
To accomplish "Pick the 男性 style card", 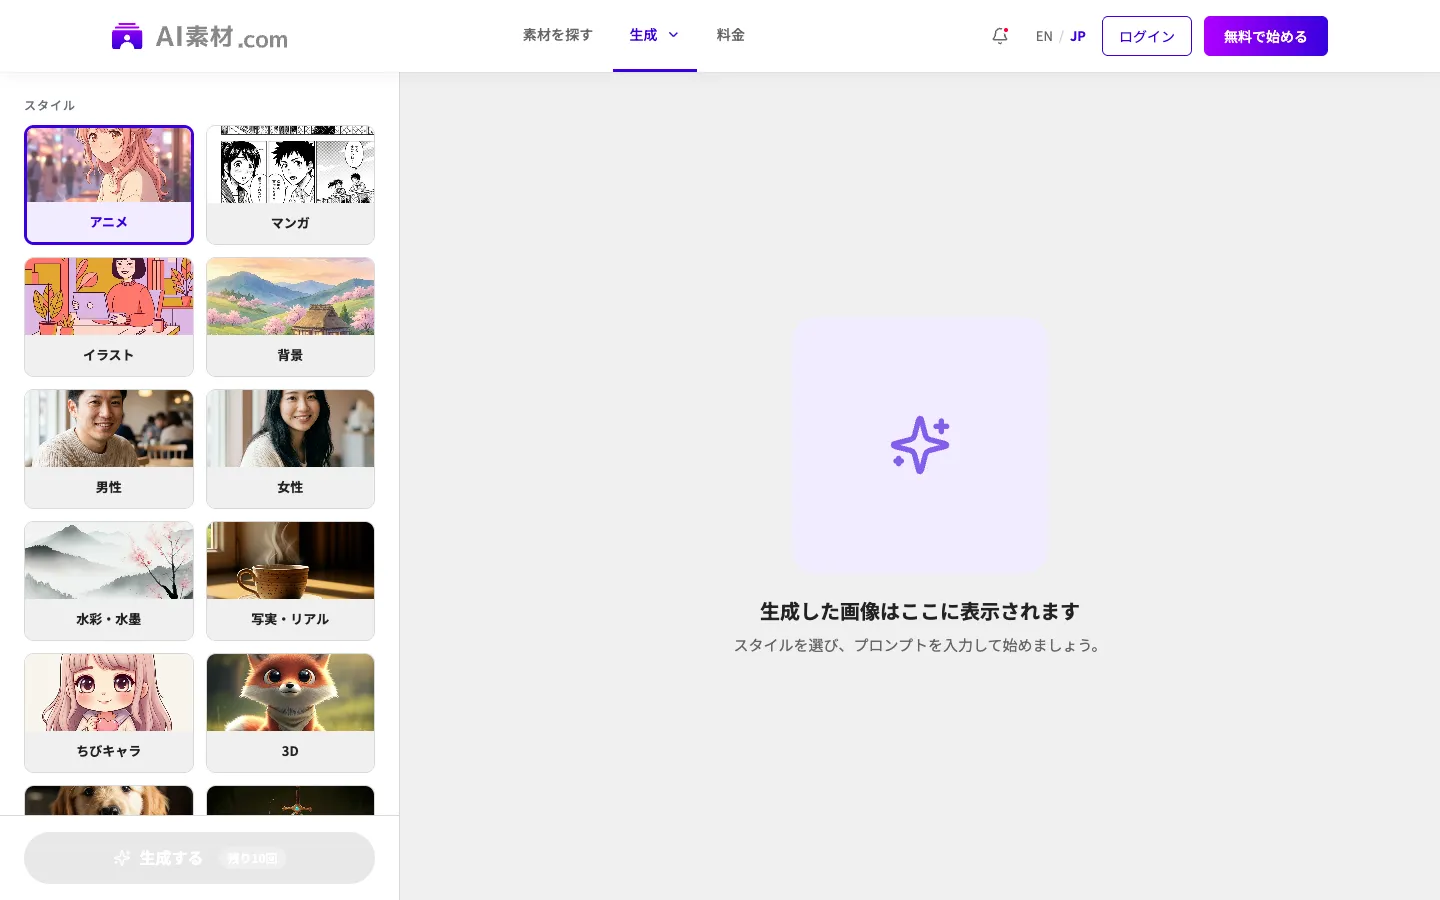I will pyautogui.click(x=109, y=449).
